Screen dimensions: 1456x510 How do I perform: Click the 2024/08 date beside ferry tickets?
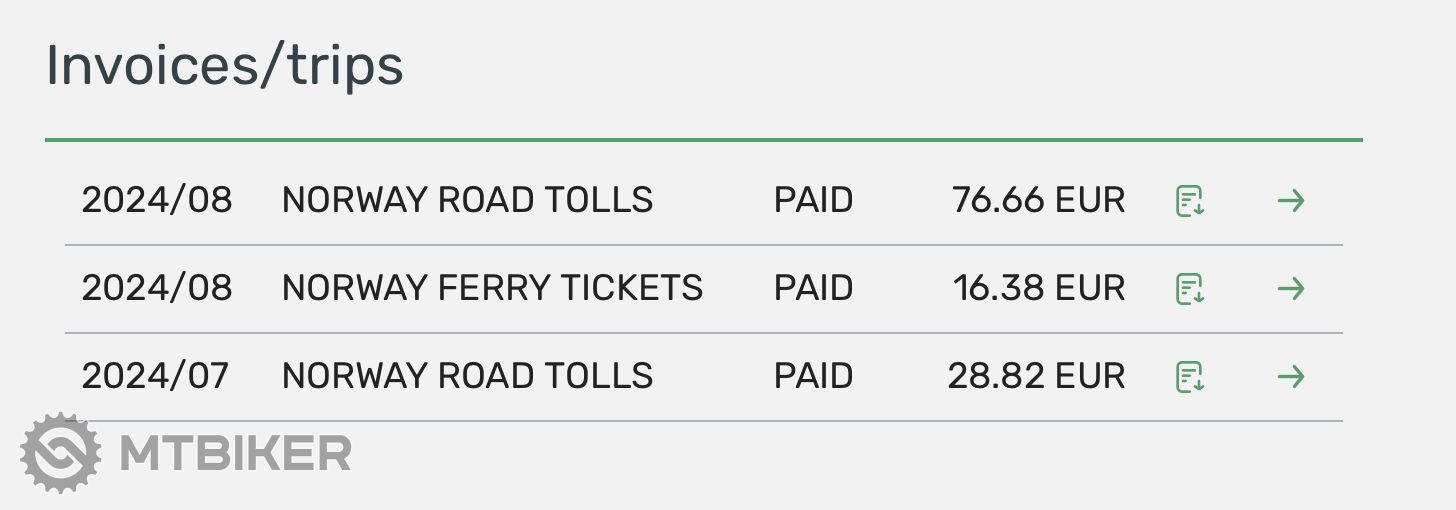point(157,288)
